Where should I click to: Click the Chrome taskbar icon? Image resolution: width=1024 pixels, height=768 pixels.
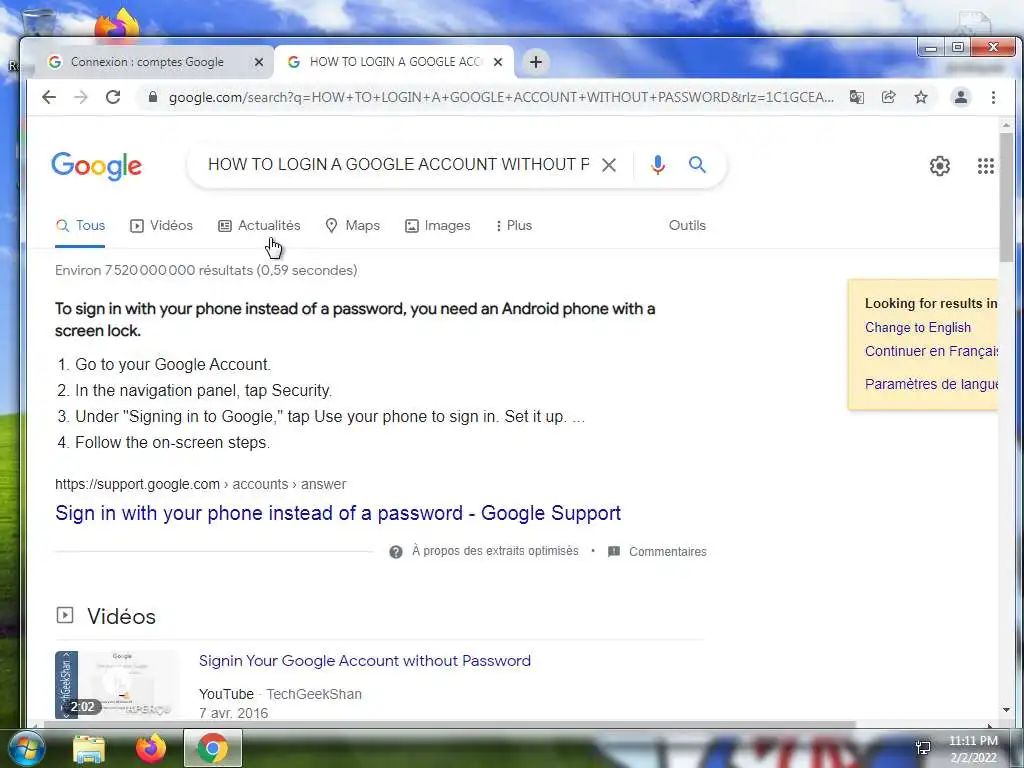pyautogui.click(x=212, y=748)
